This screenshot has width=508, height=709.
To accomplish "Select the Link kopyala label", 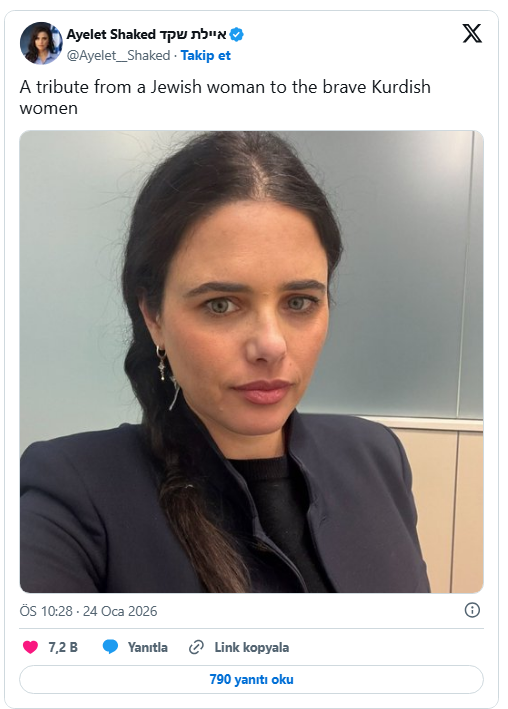I will 252,648.
